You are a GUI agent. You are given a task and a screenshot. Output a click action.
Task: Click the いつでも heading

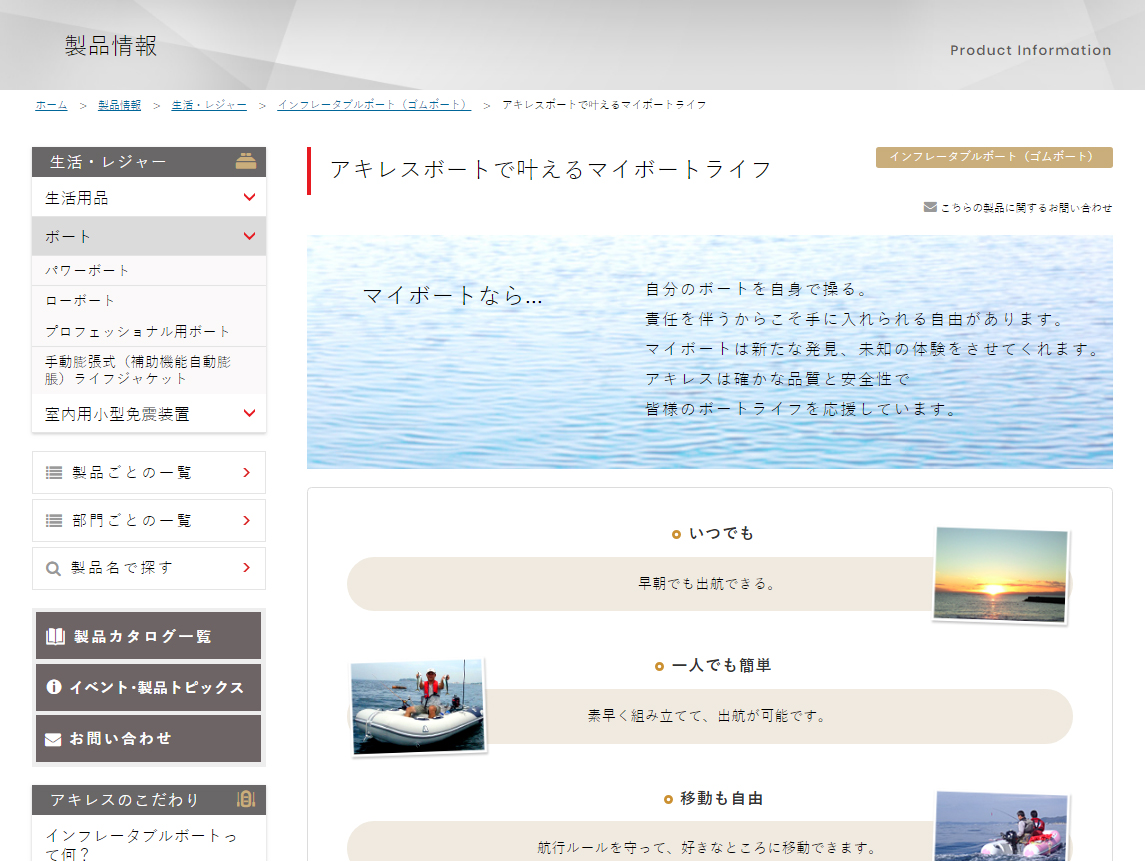click(x=721, y=533)
